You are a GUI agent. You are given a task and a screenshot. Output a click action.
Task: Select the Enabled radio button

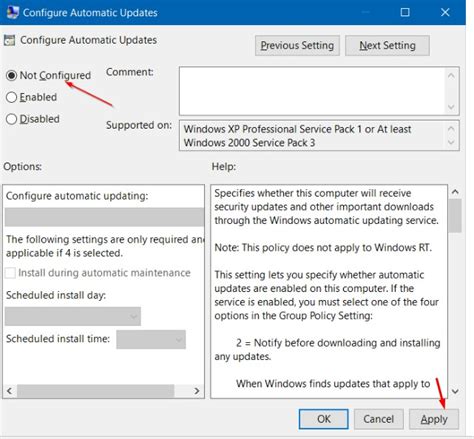click(11, 97)
